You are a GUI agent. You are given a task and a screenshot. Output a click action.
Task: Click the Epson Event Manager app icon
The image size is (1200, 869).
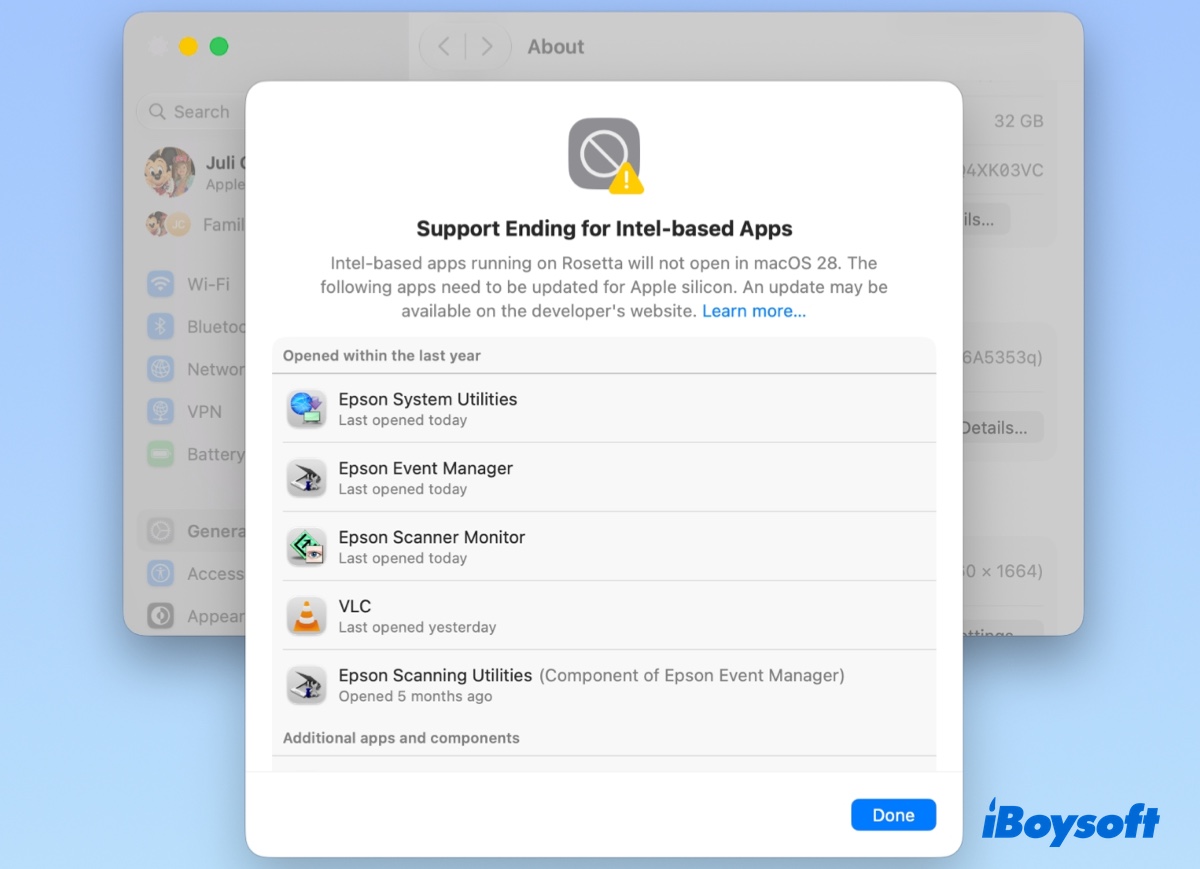pyautogui.click(x=306, y=478)
